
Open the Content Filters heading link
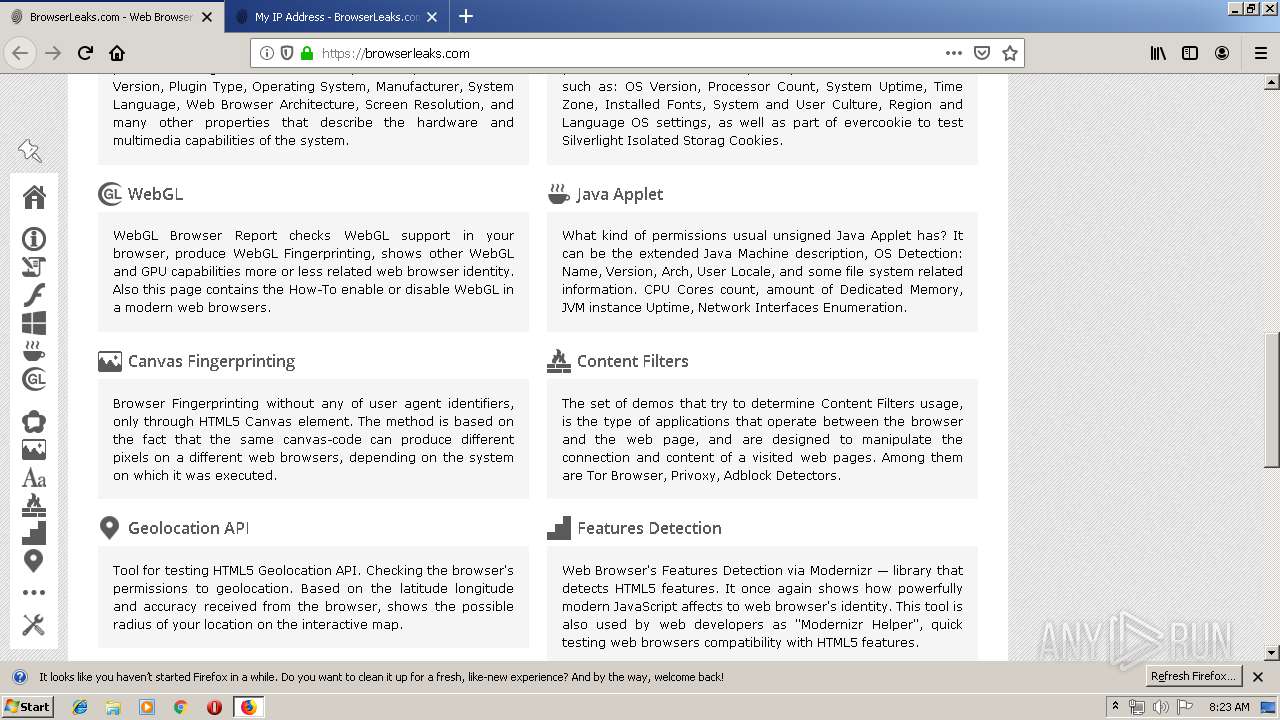(x=632, y=361)
